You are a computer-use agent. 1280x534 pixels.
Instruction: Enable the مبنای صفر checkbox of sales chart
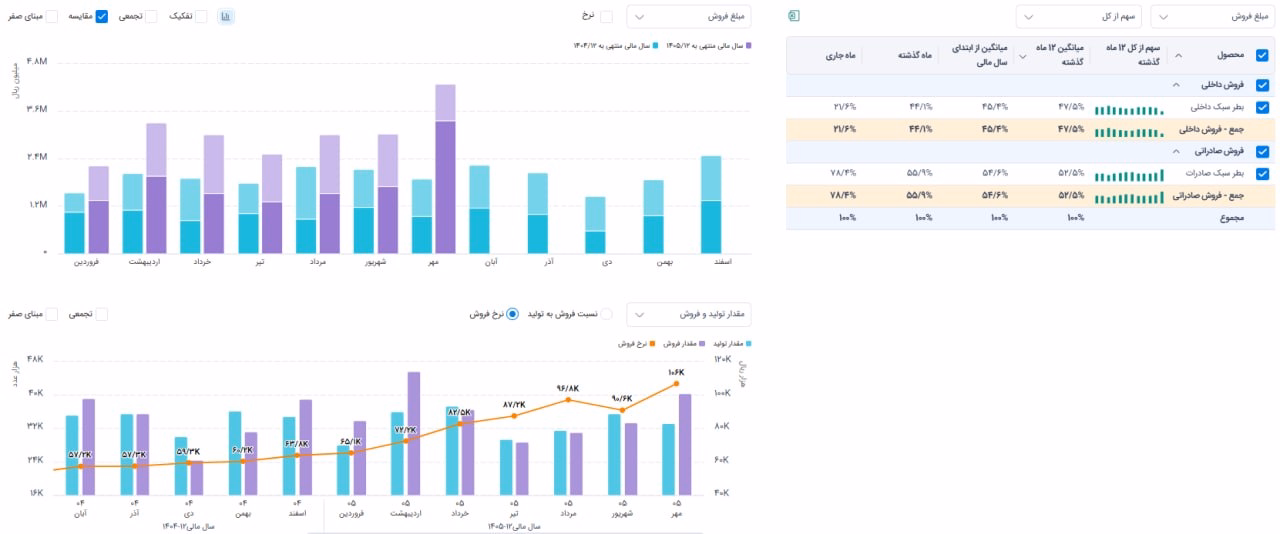52,17
